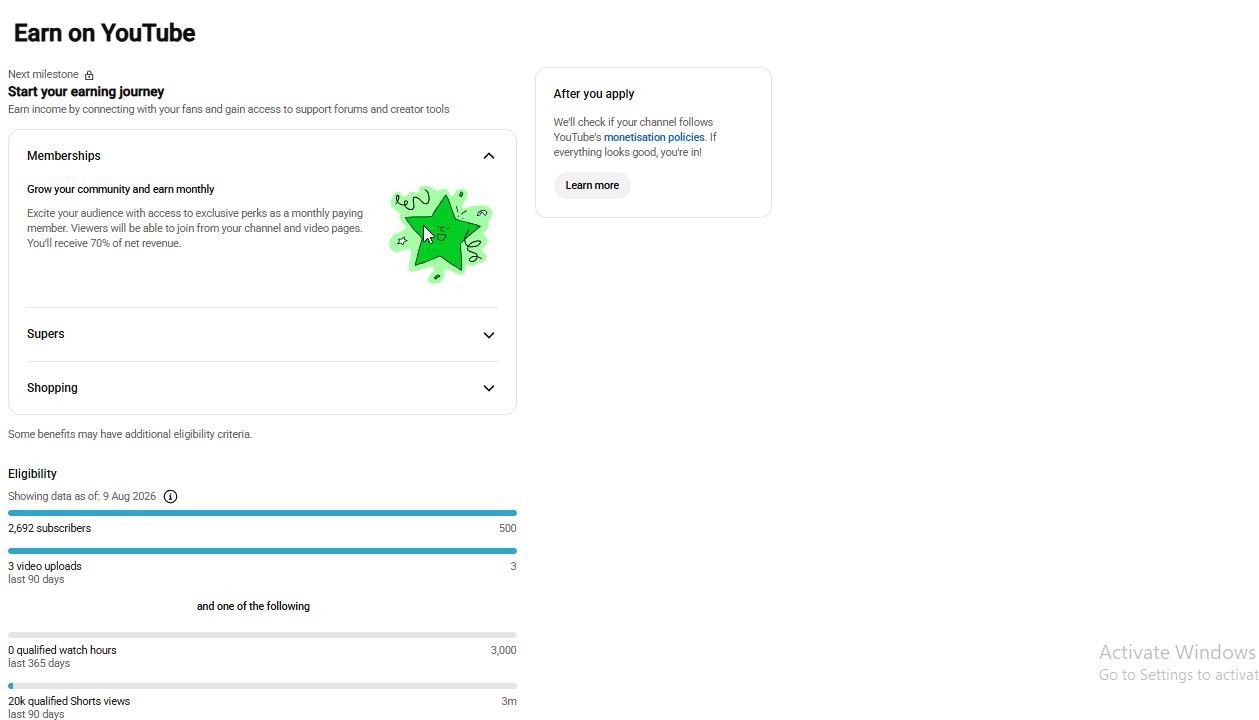The width and height of the screenshot is (1259, 720).
Task: Click the subscribers progress bar
Action: [262, 513]
